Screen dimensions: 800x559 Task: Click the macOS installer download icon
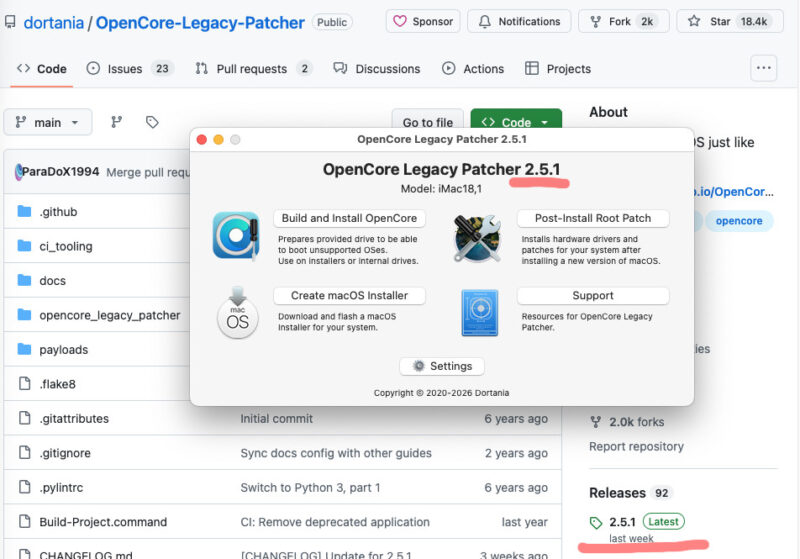click(x=238, y=313)
